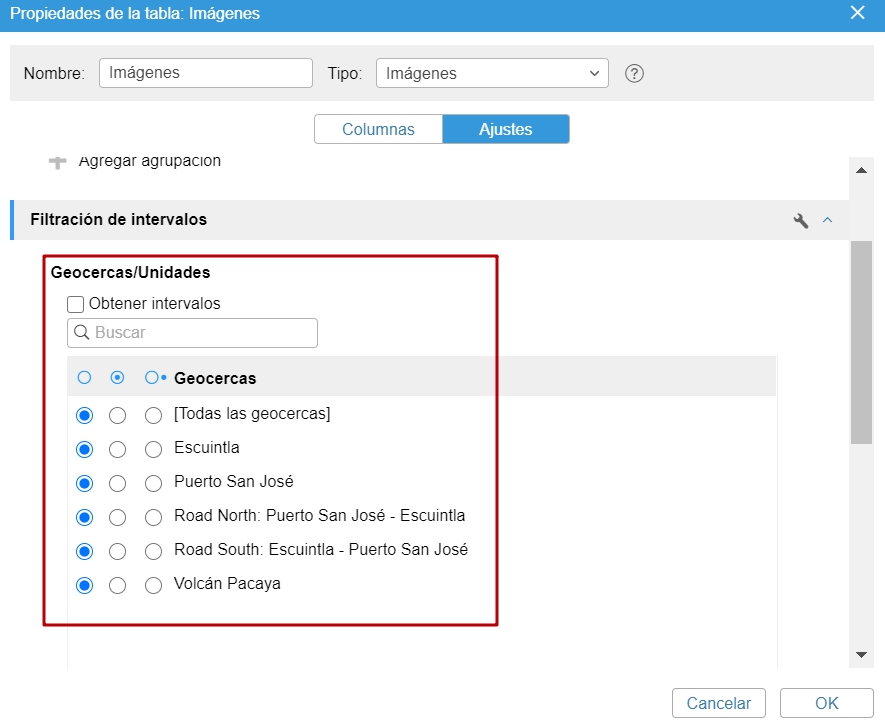
Task: Click inside the Nombre text field
Action: (205, 72)
